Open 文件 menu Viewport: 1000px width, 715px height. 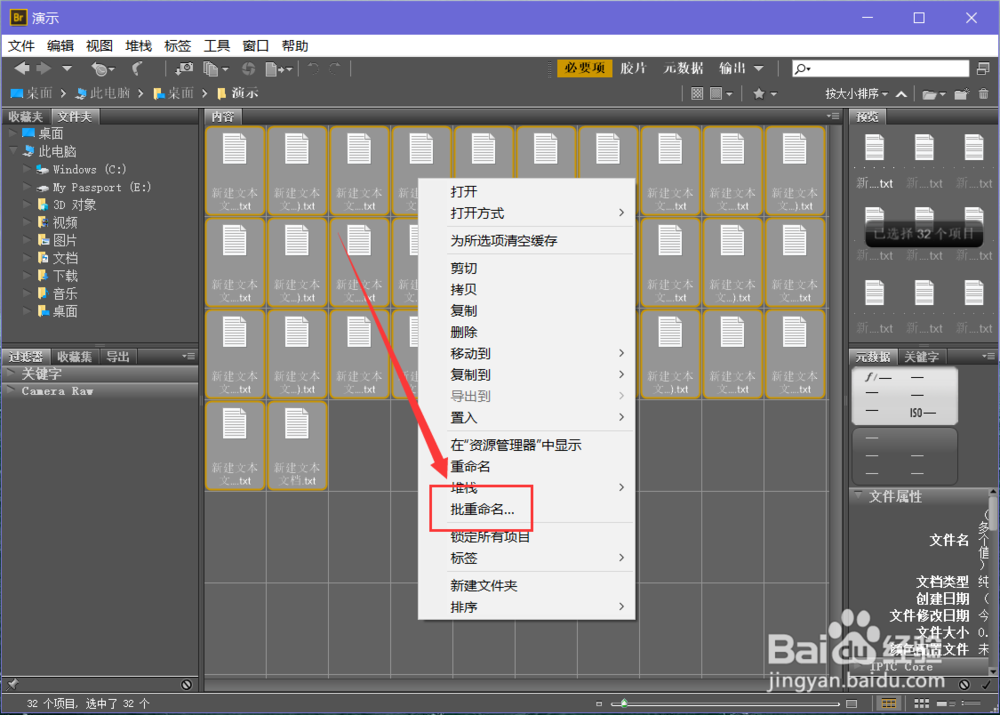point(21,46)
